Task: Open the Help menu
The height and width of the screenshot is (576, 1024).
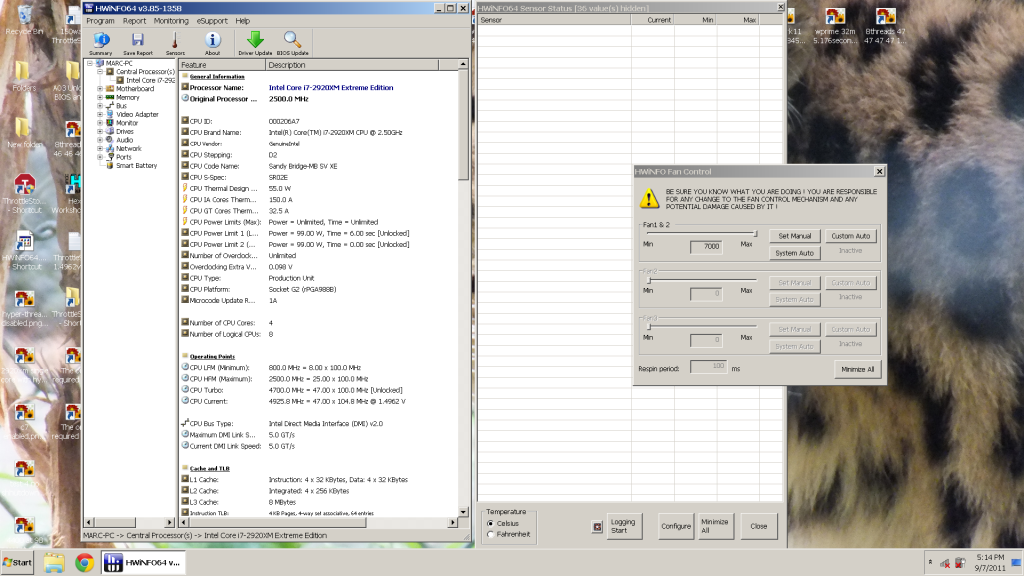Action: (243, 21)
